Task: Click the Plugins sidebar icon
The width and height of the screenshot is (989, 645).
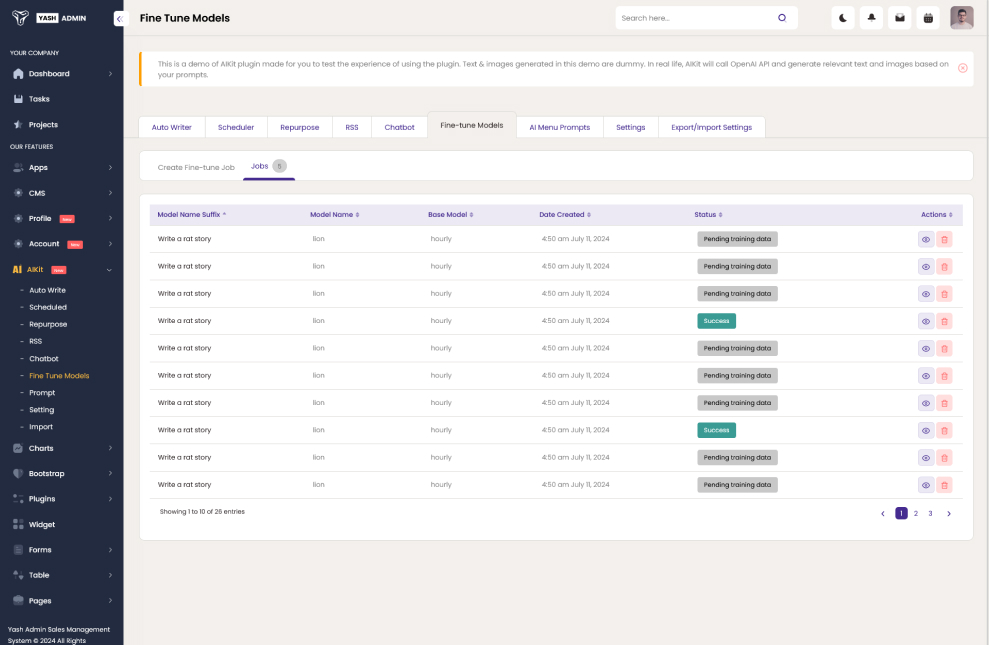Action: (18, 499)
